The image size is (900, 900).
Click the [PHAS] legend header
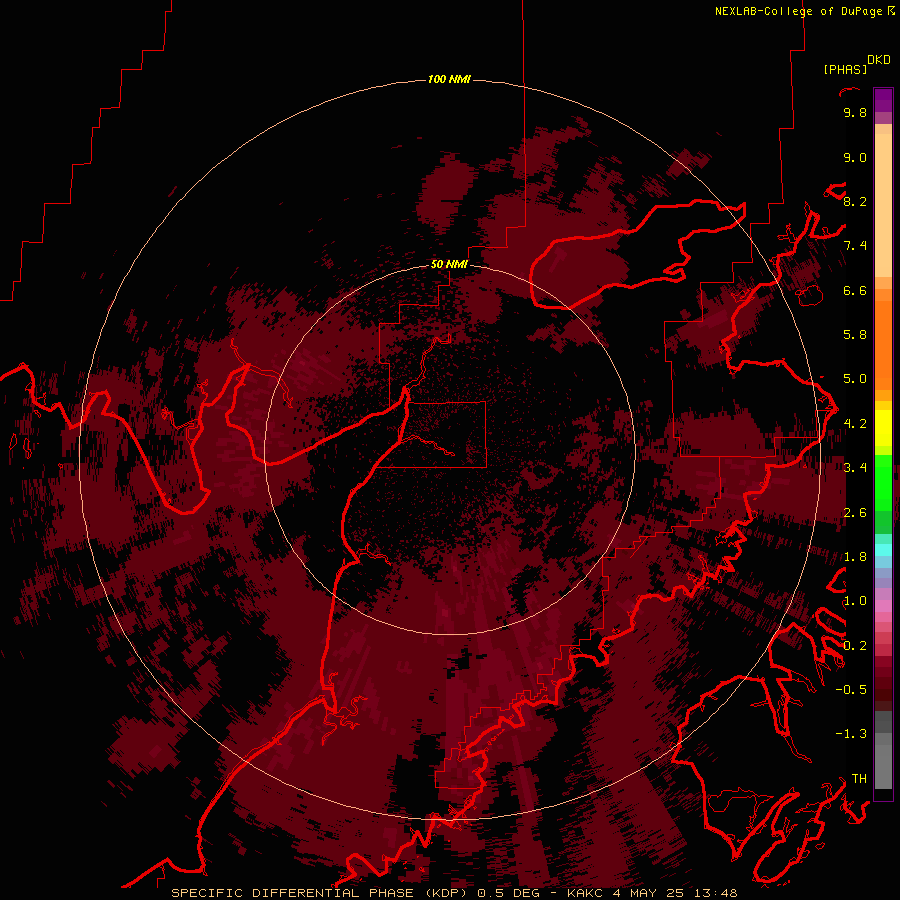[x=845, y=70]
